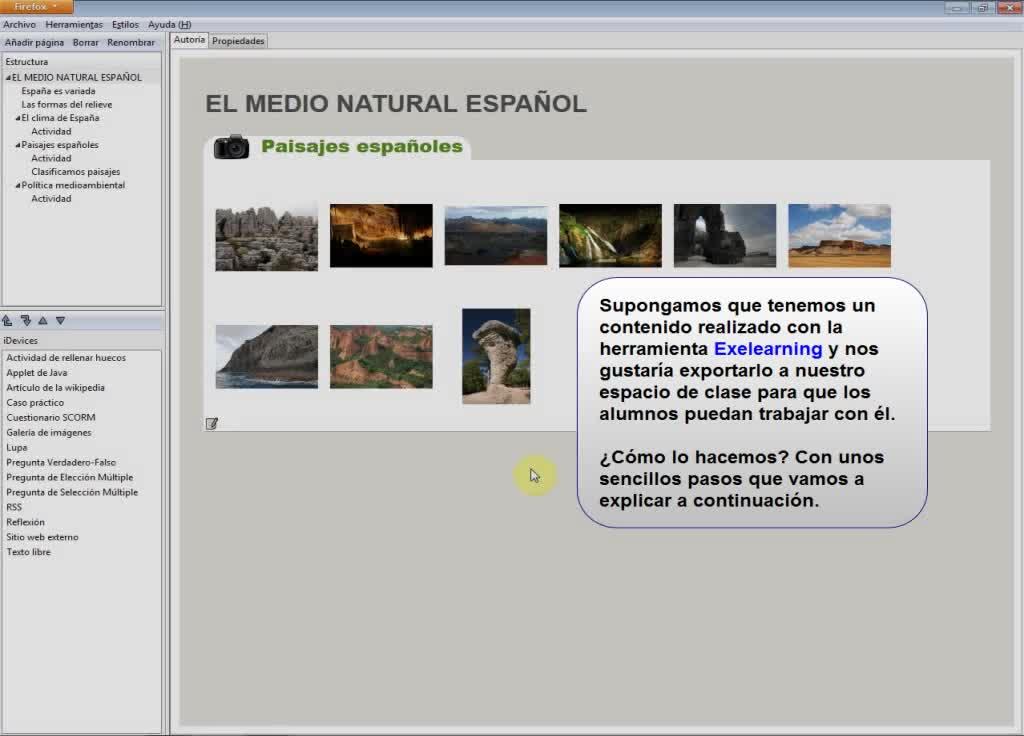The image size is (1024, 736).
Task: Click the camera icon beside Paisajes españoles
Action: pyautogui.click(x=231, y=147)
